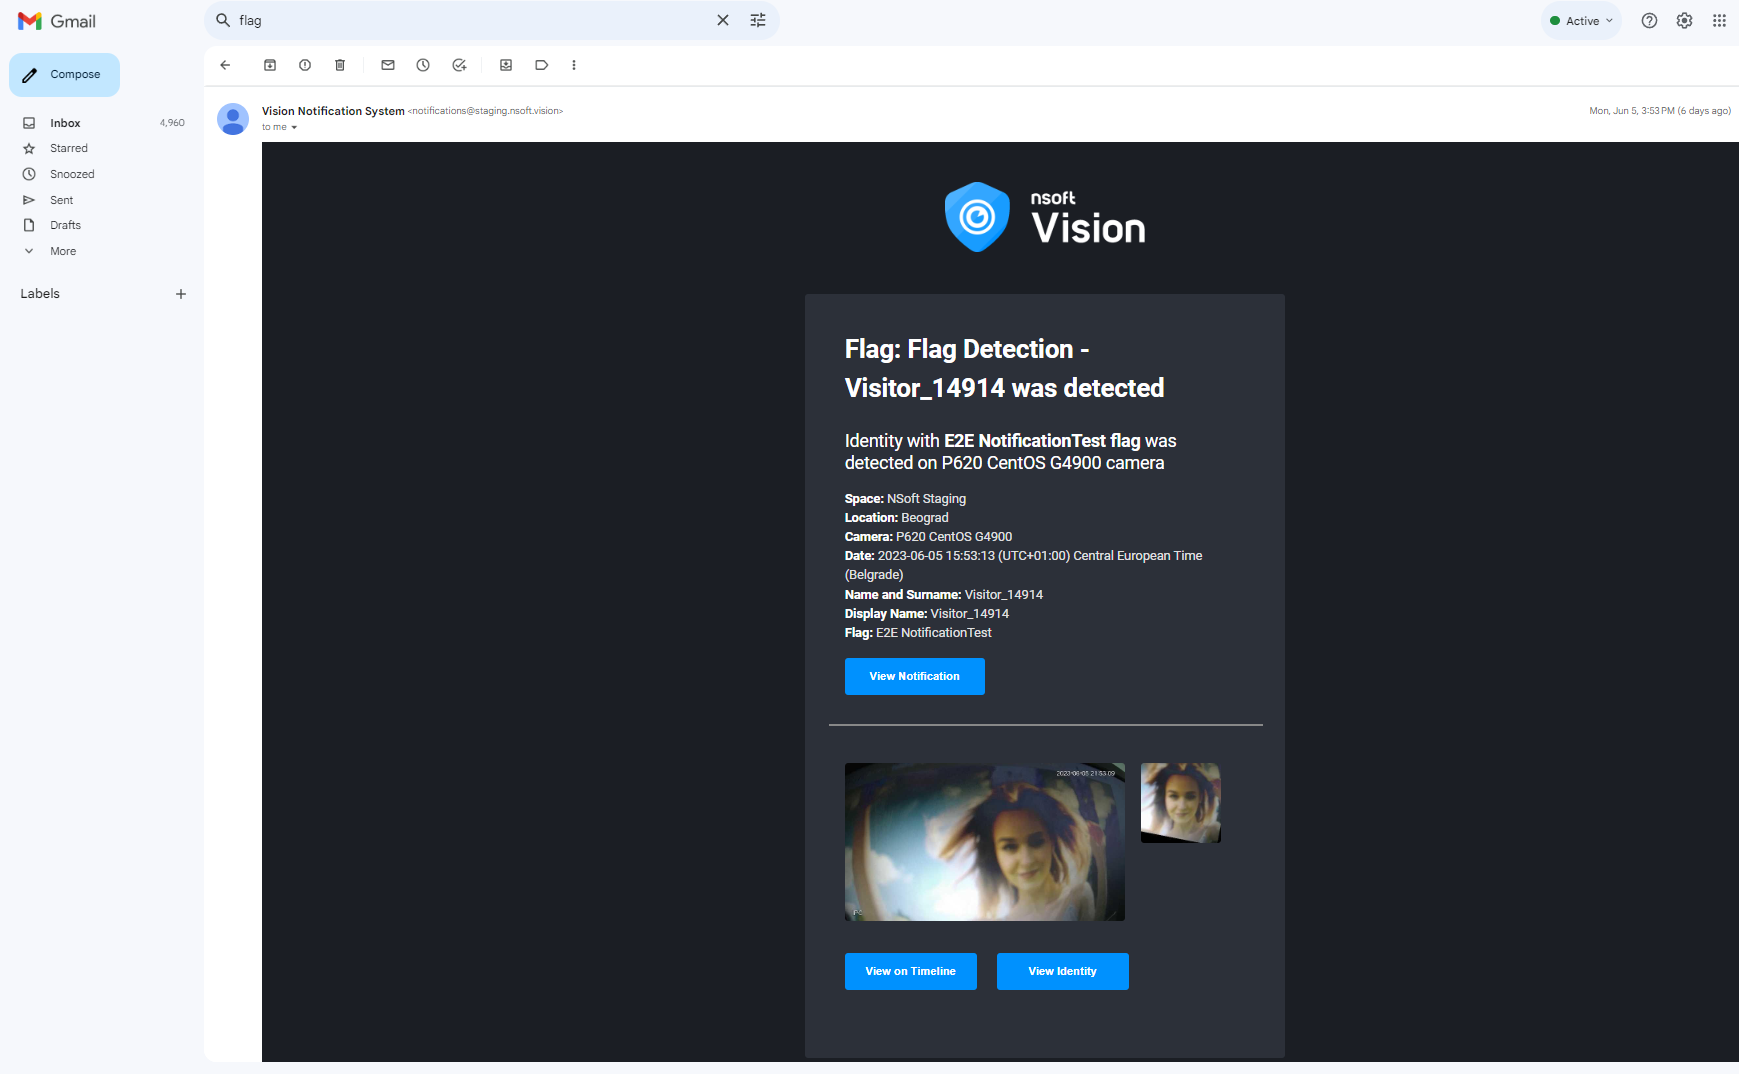Open the Inbox folder
1739x1074 pixels.
[102, 123]
